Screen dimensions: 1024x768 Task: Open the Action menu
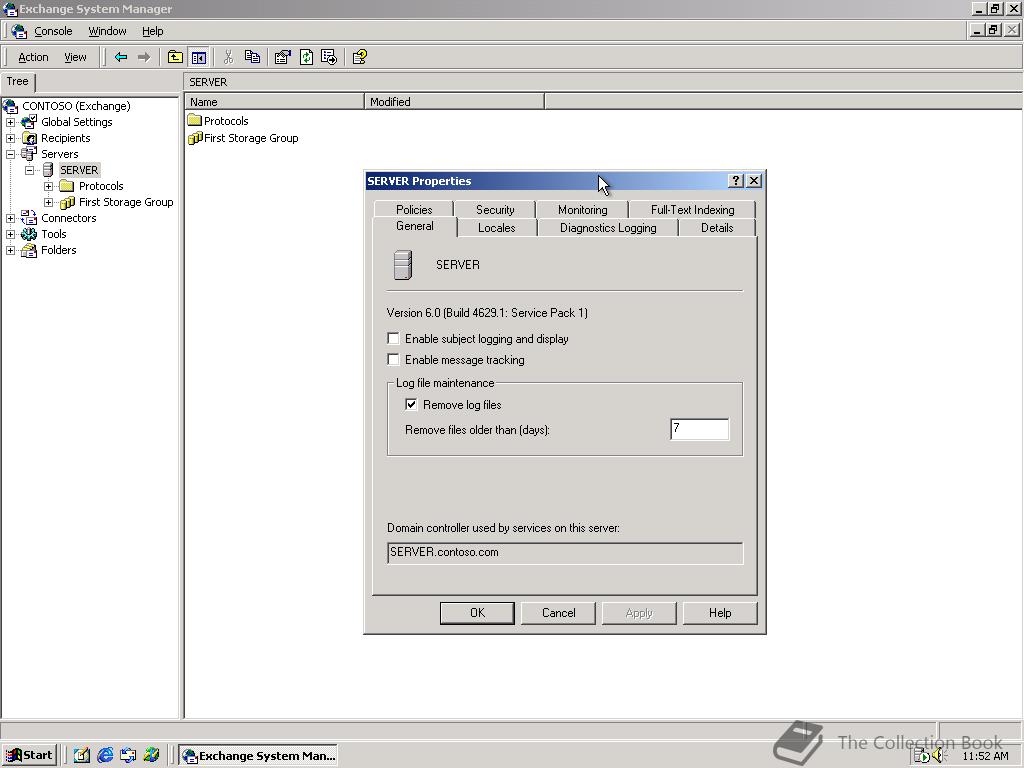pos(33,57)
